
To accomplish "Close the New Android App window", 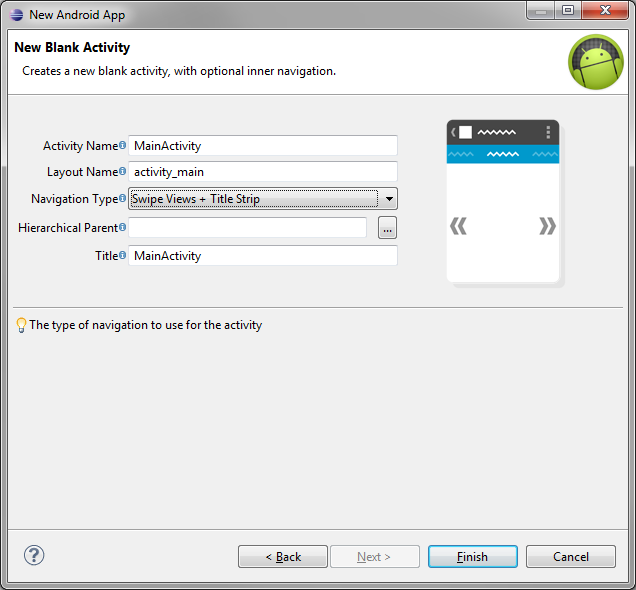I will pyautogui.click(x=605, y=11).
